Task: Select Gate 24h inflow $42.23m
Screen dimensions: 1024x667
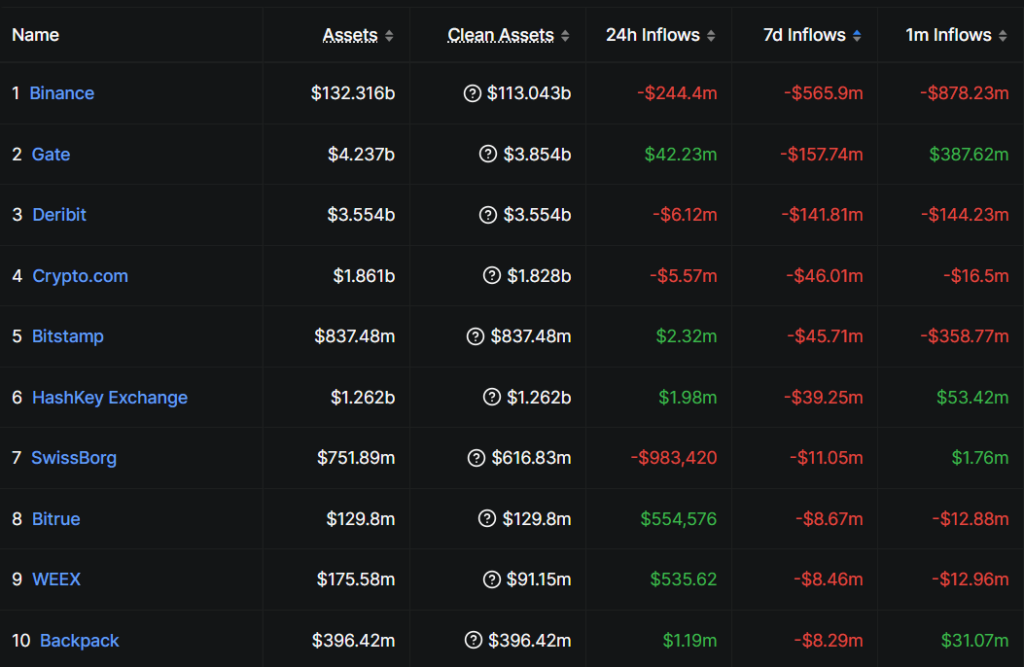Action: pyautogui.click(x=680, y=154)
